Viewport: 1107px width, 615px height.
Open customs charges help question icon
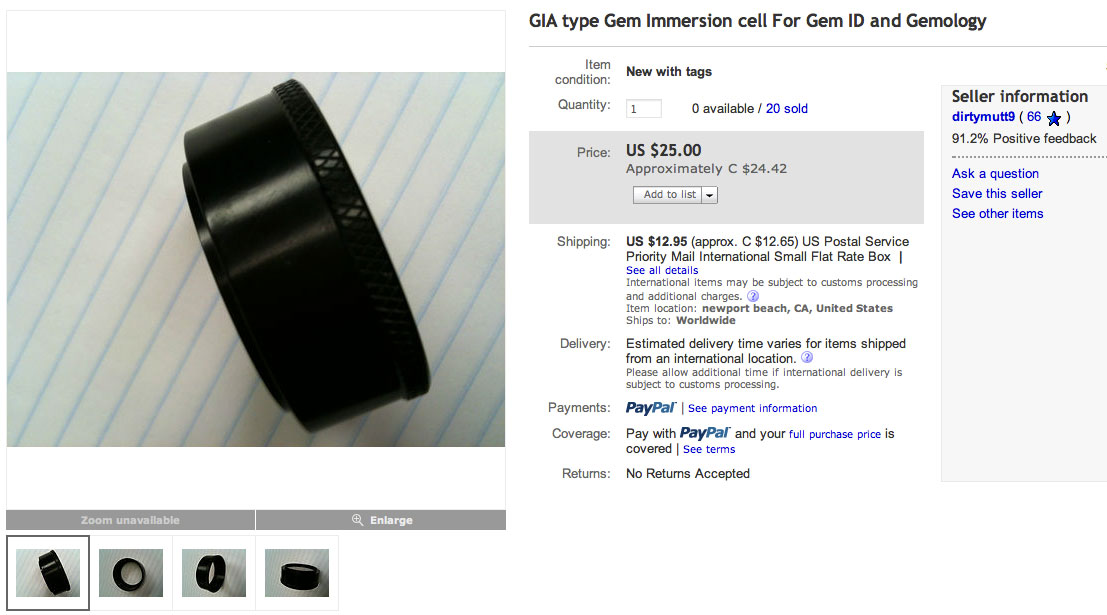click(753, 296)
